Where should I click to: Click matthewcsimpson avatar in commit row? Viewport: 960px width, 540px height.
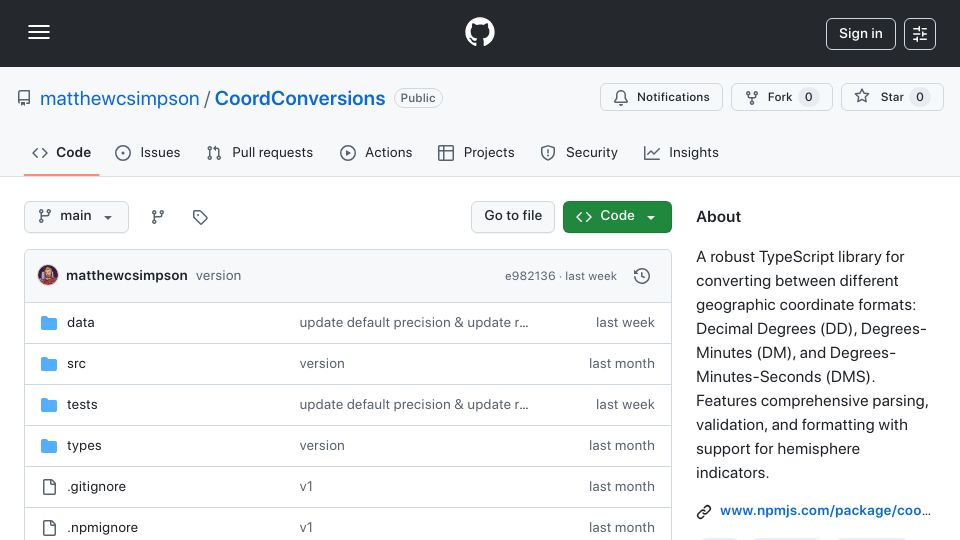tap(48, 276)
